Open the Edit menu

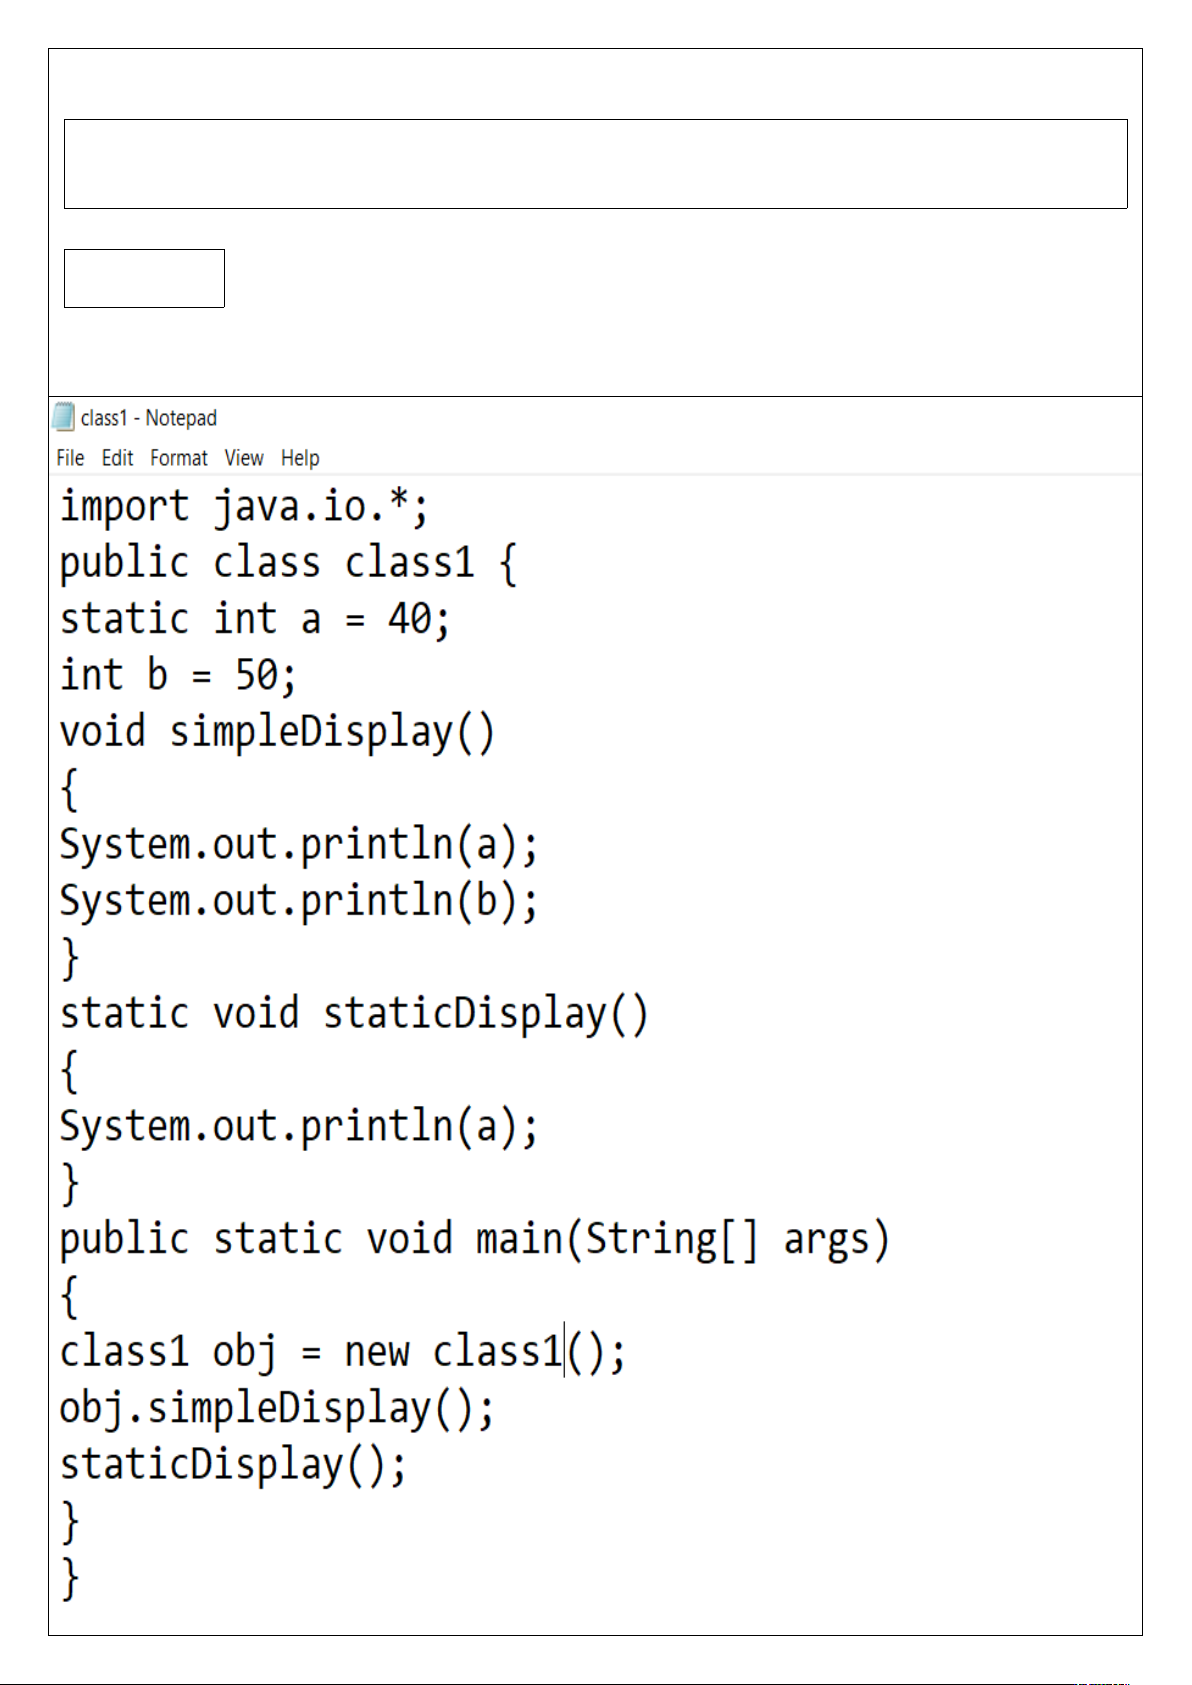117,458
